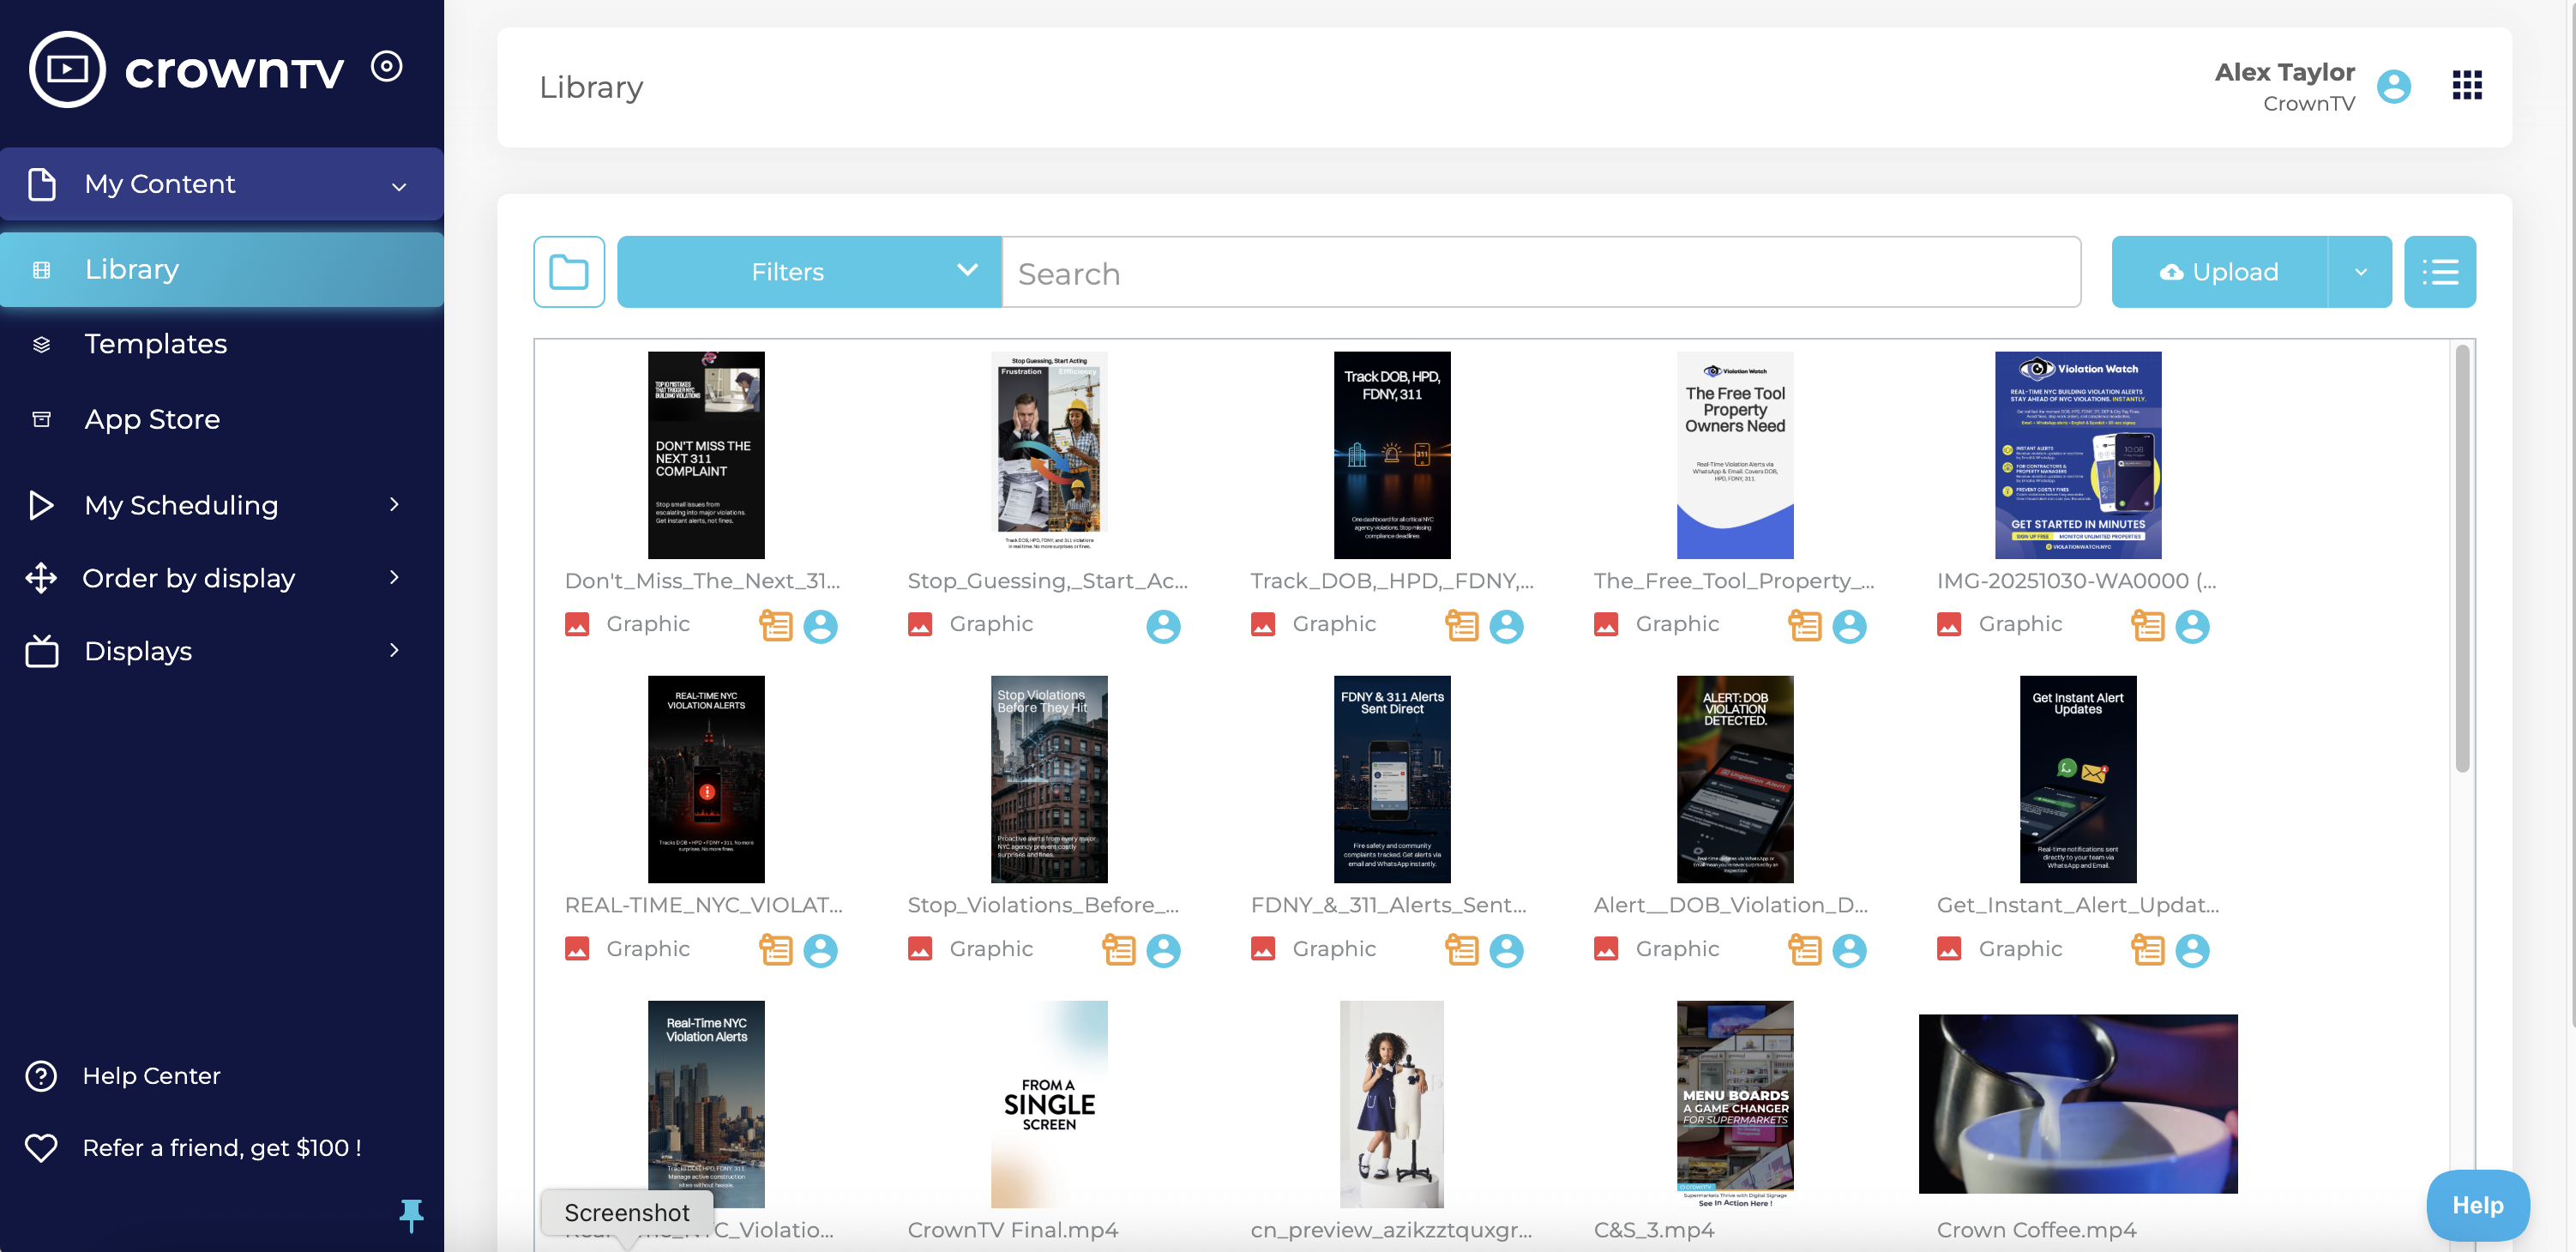Click the Upload button

[x=2221, y=271]
